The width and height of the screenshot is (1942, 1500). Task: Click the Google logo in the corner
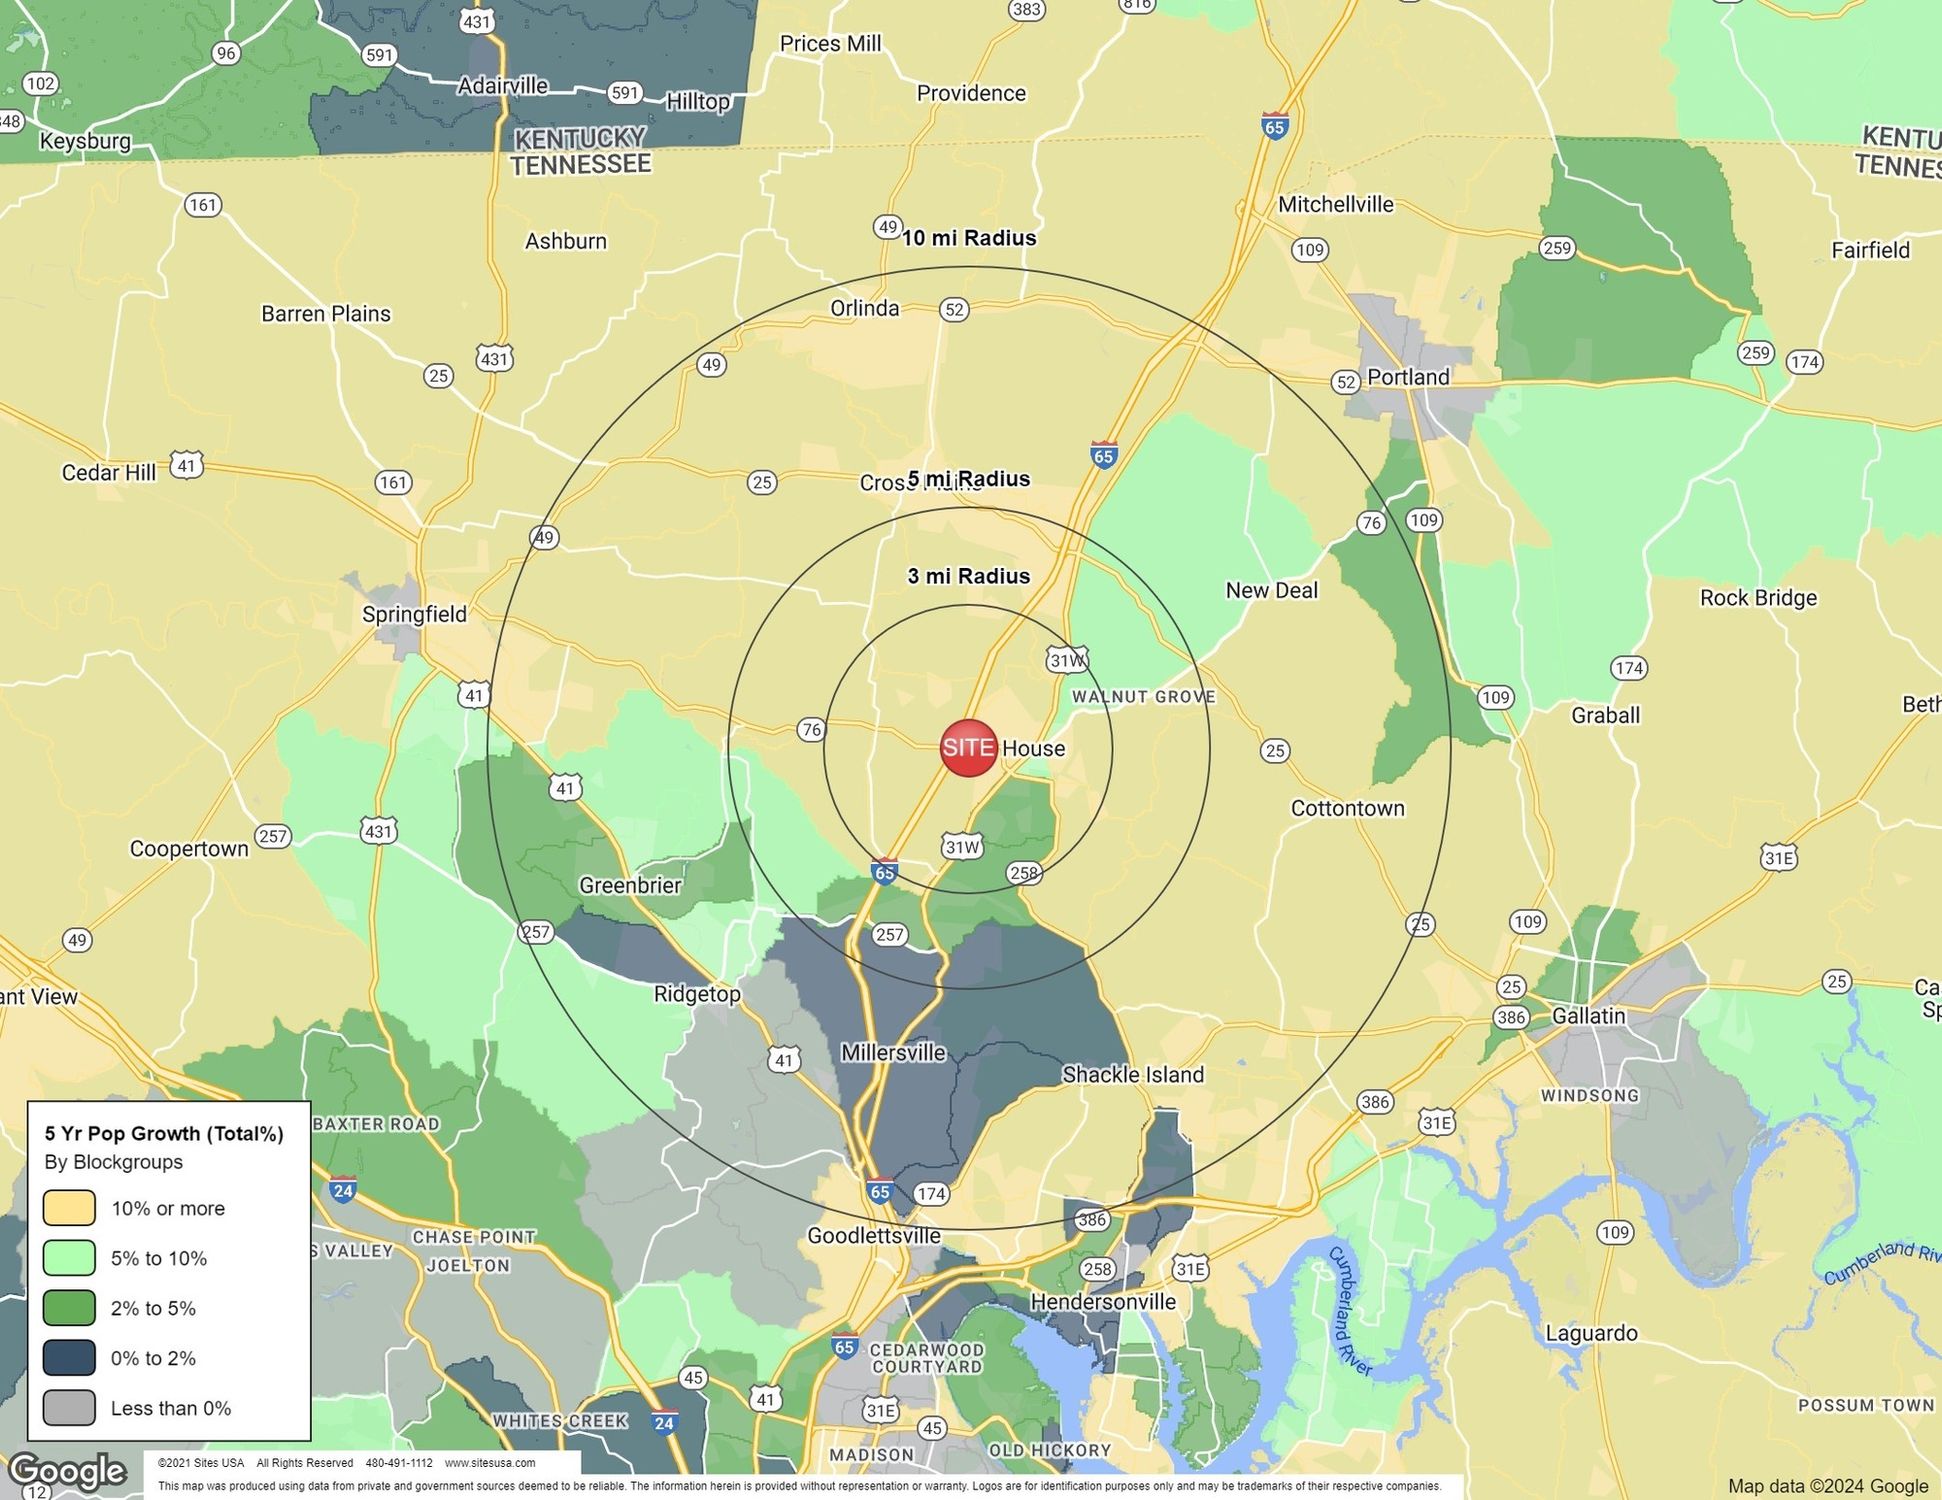pos(68,1471)
